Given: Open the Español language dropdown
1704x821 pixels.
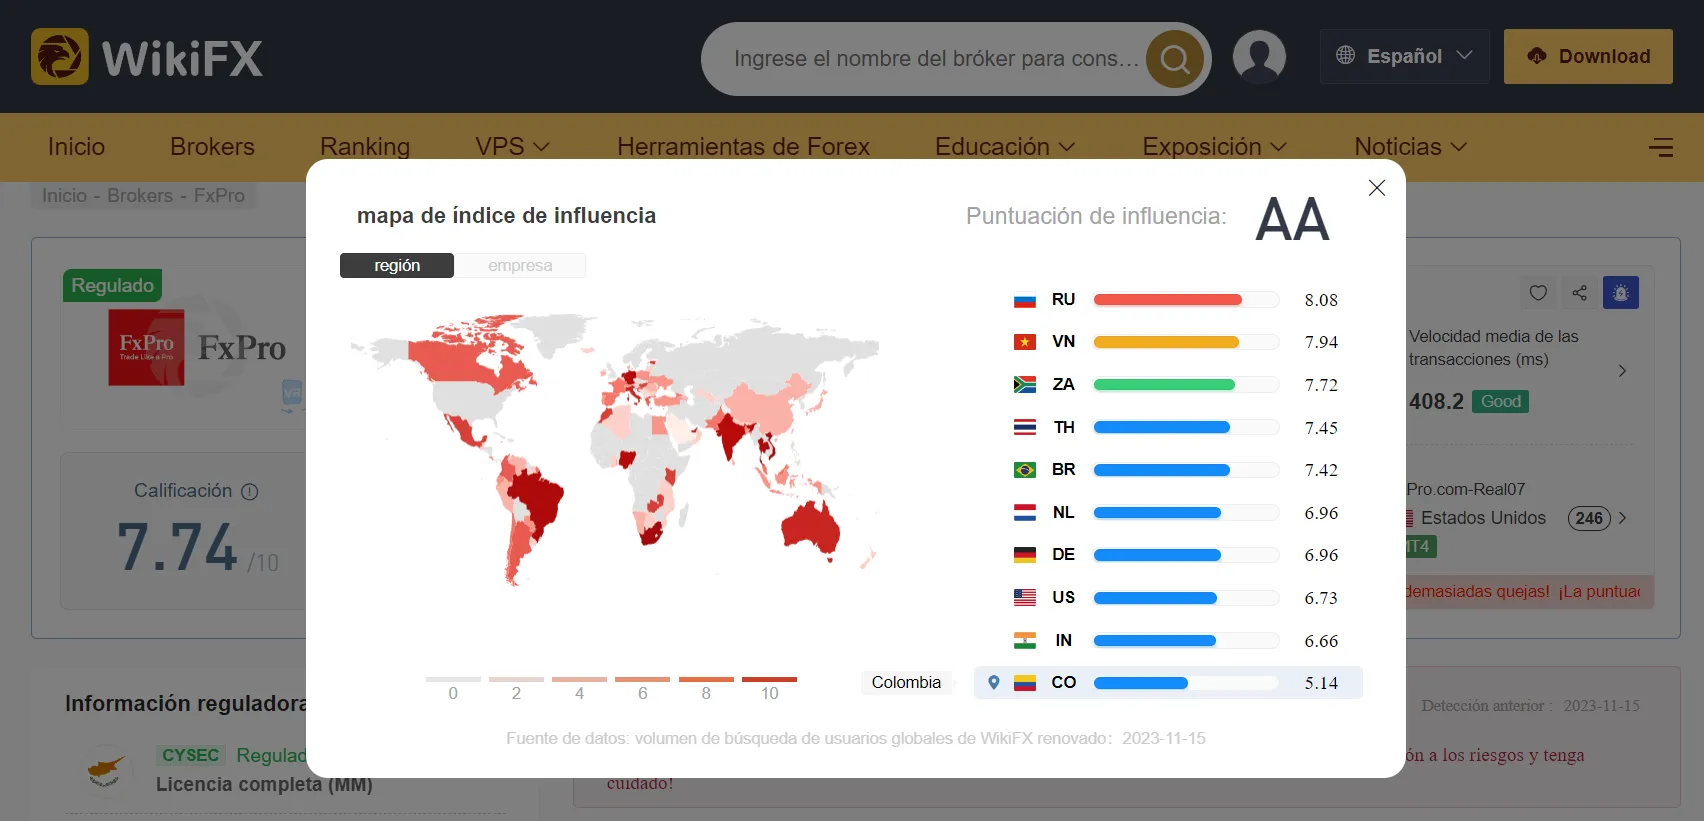Looking at the screenshot, I should coord(1404,56).
